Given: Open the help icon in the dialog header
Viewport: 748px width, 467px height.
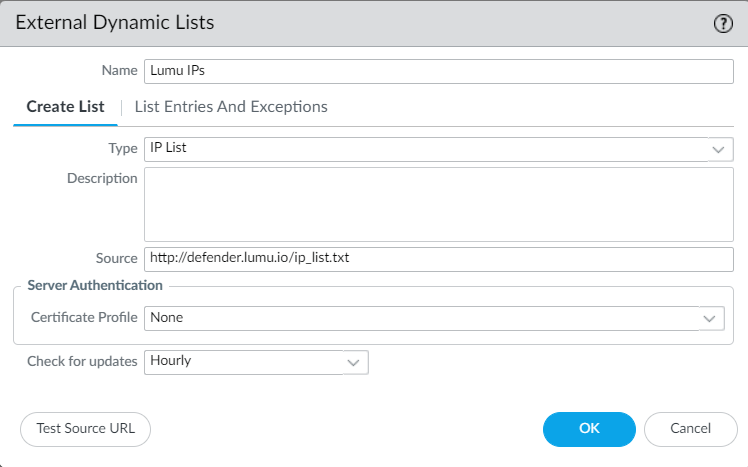Looking at the screenshot, I should tap(723, 23).
